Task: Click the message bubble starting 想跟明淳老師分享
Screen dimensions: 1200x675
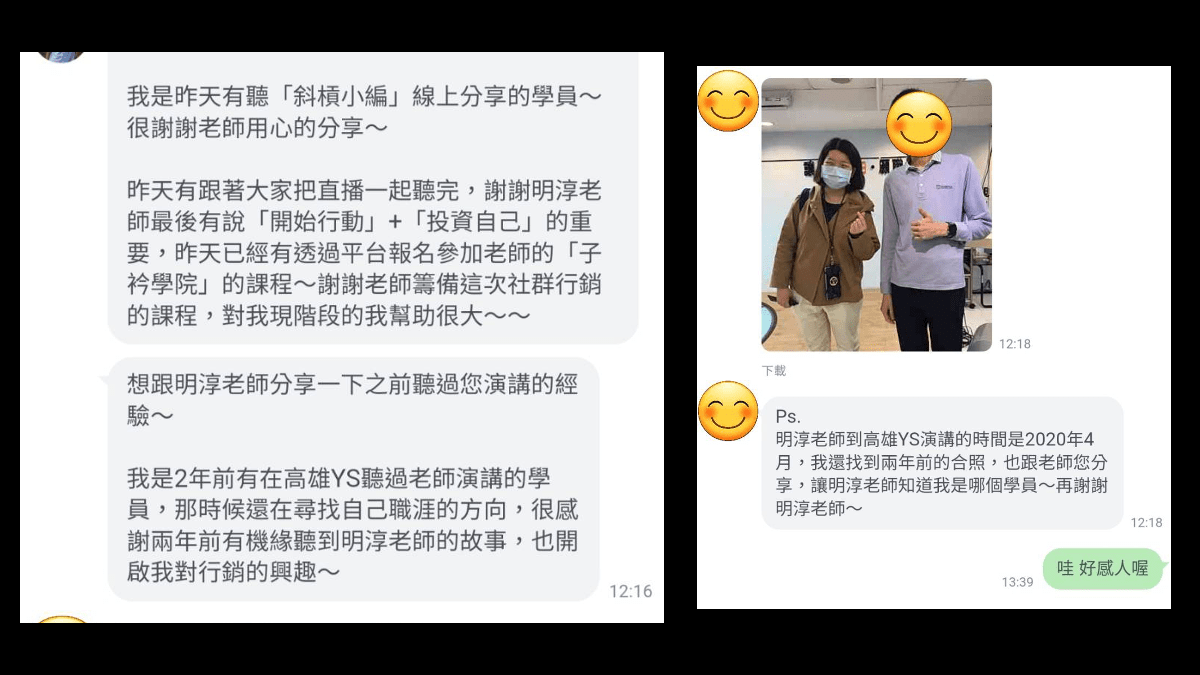Action: click(x=354, y=479)
